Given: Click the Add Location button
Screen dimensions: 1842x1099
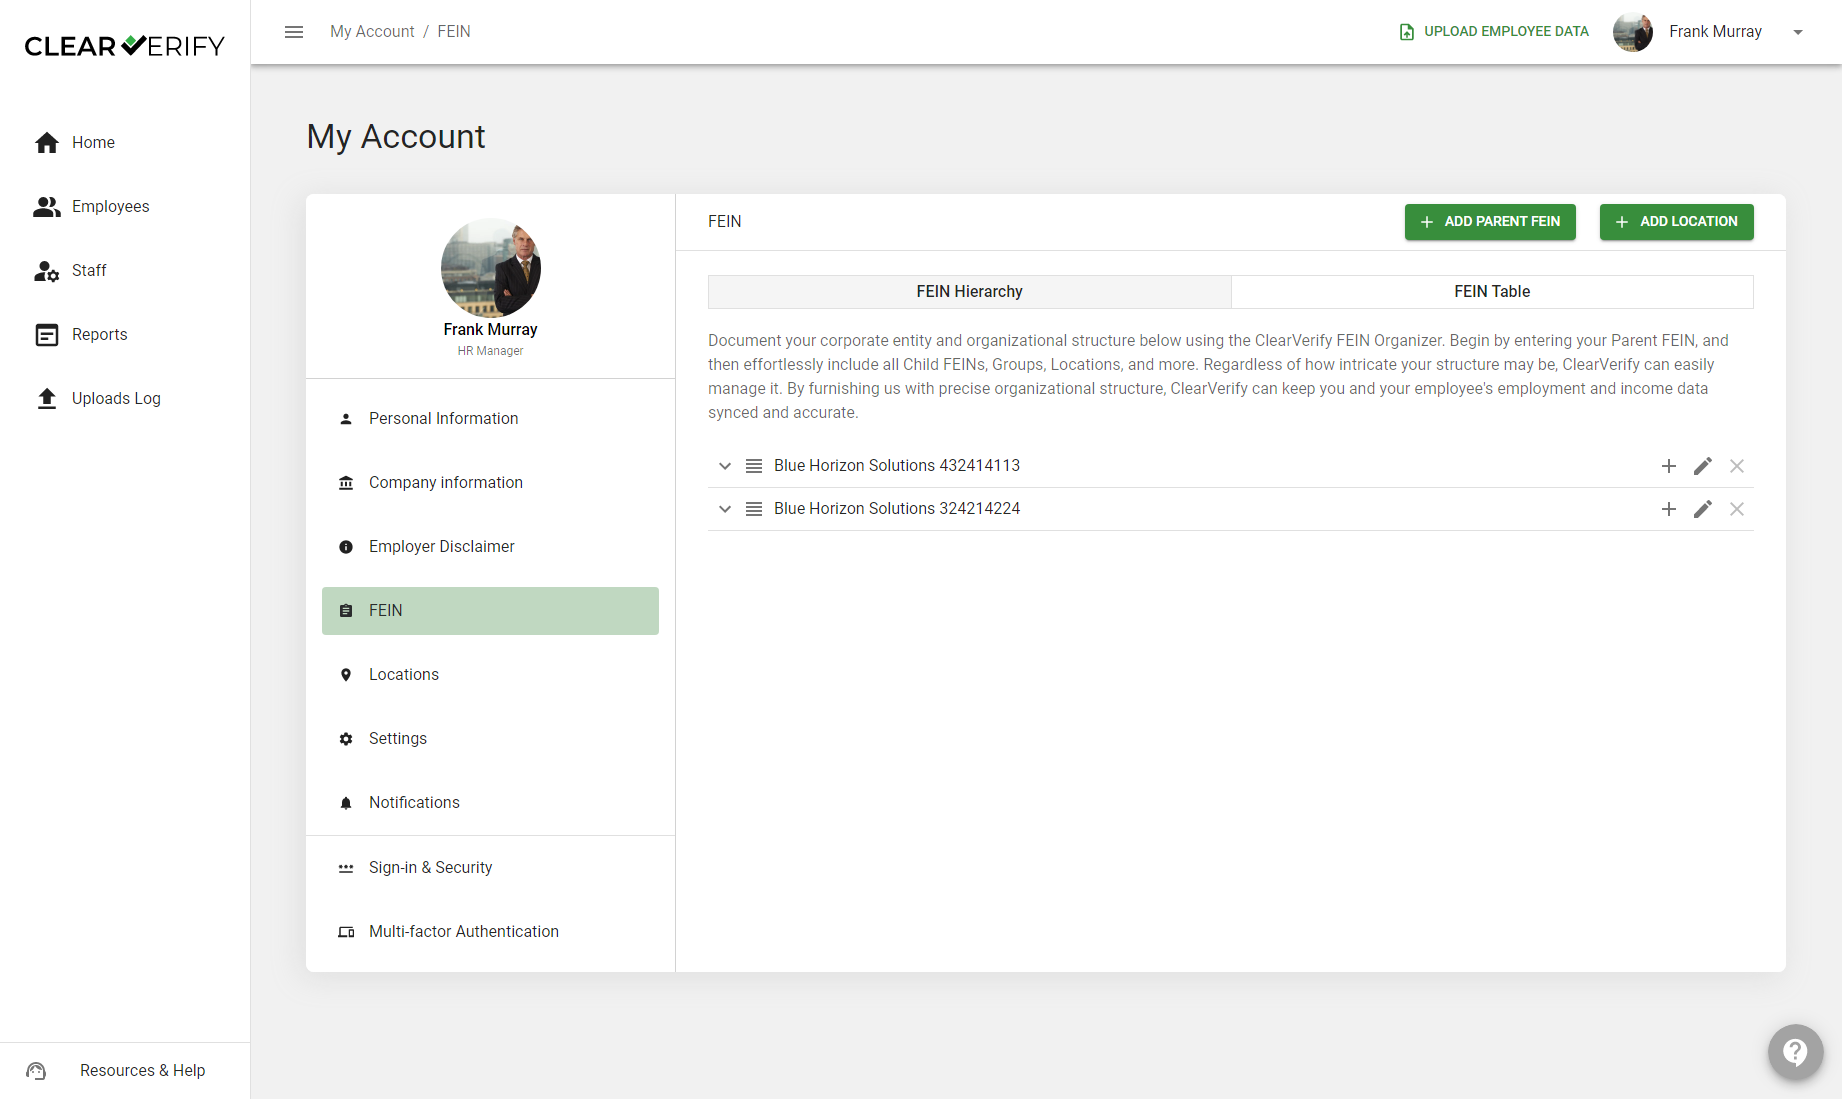Looking at the screenshot, I should [1677, 222].
